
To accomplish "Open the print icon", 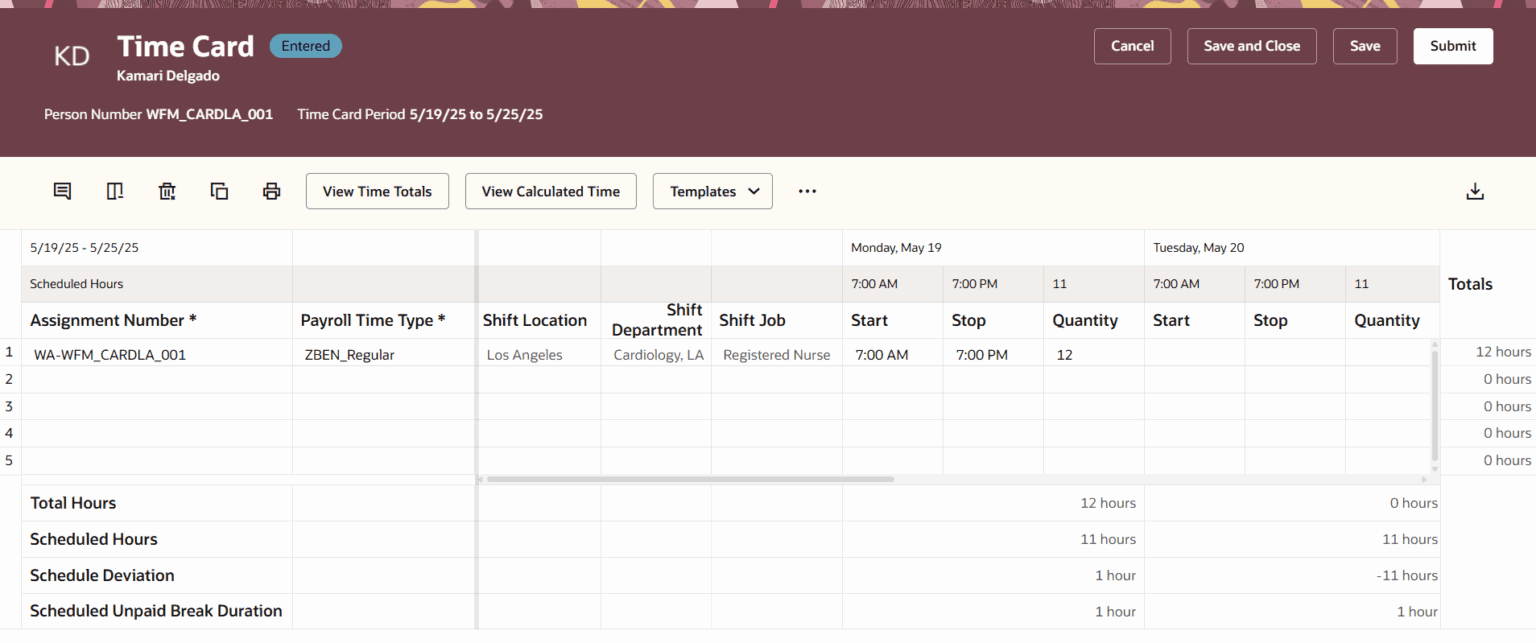I will [x=271, y=190].
